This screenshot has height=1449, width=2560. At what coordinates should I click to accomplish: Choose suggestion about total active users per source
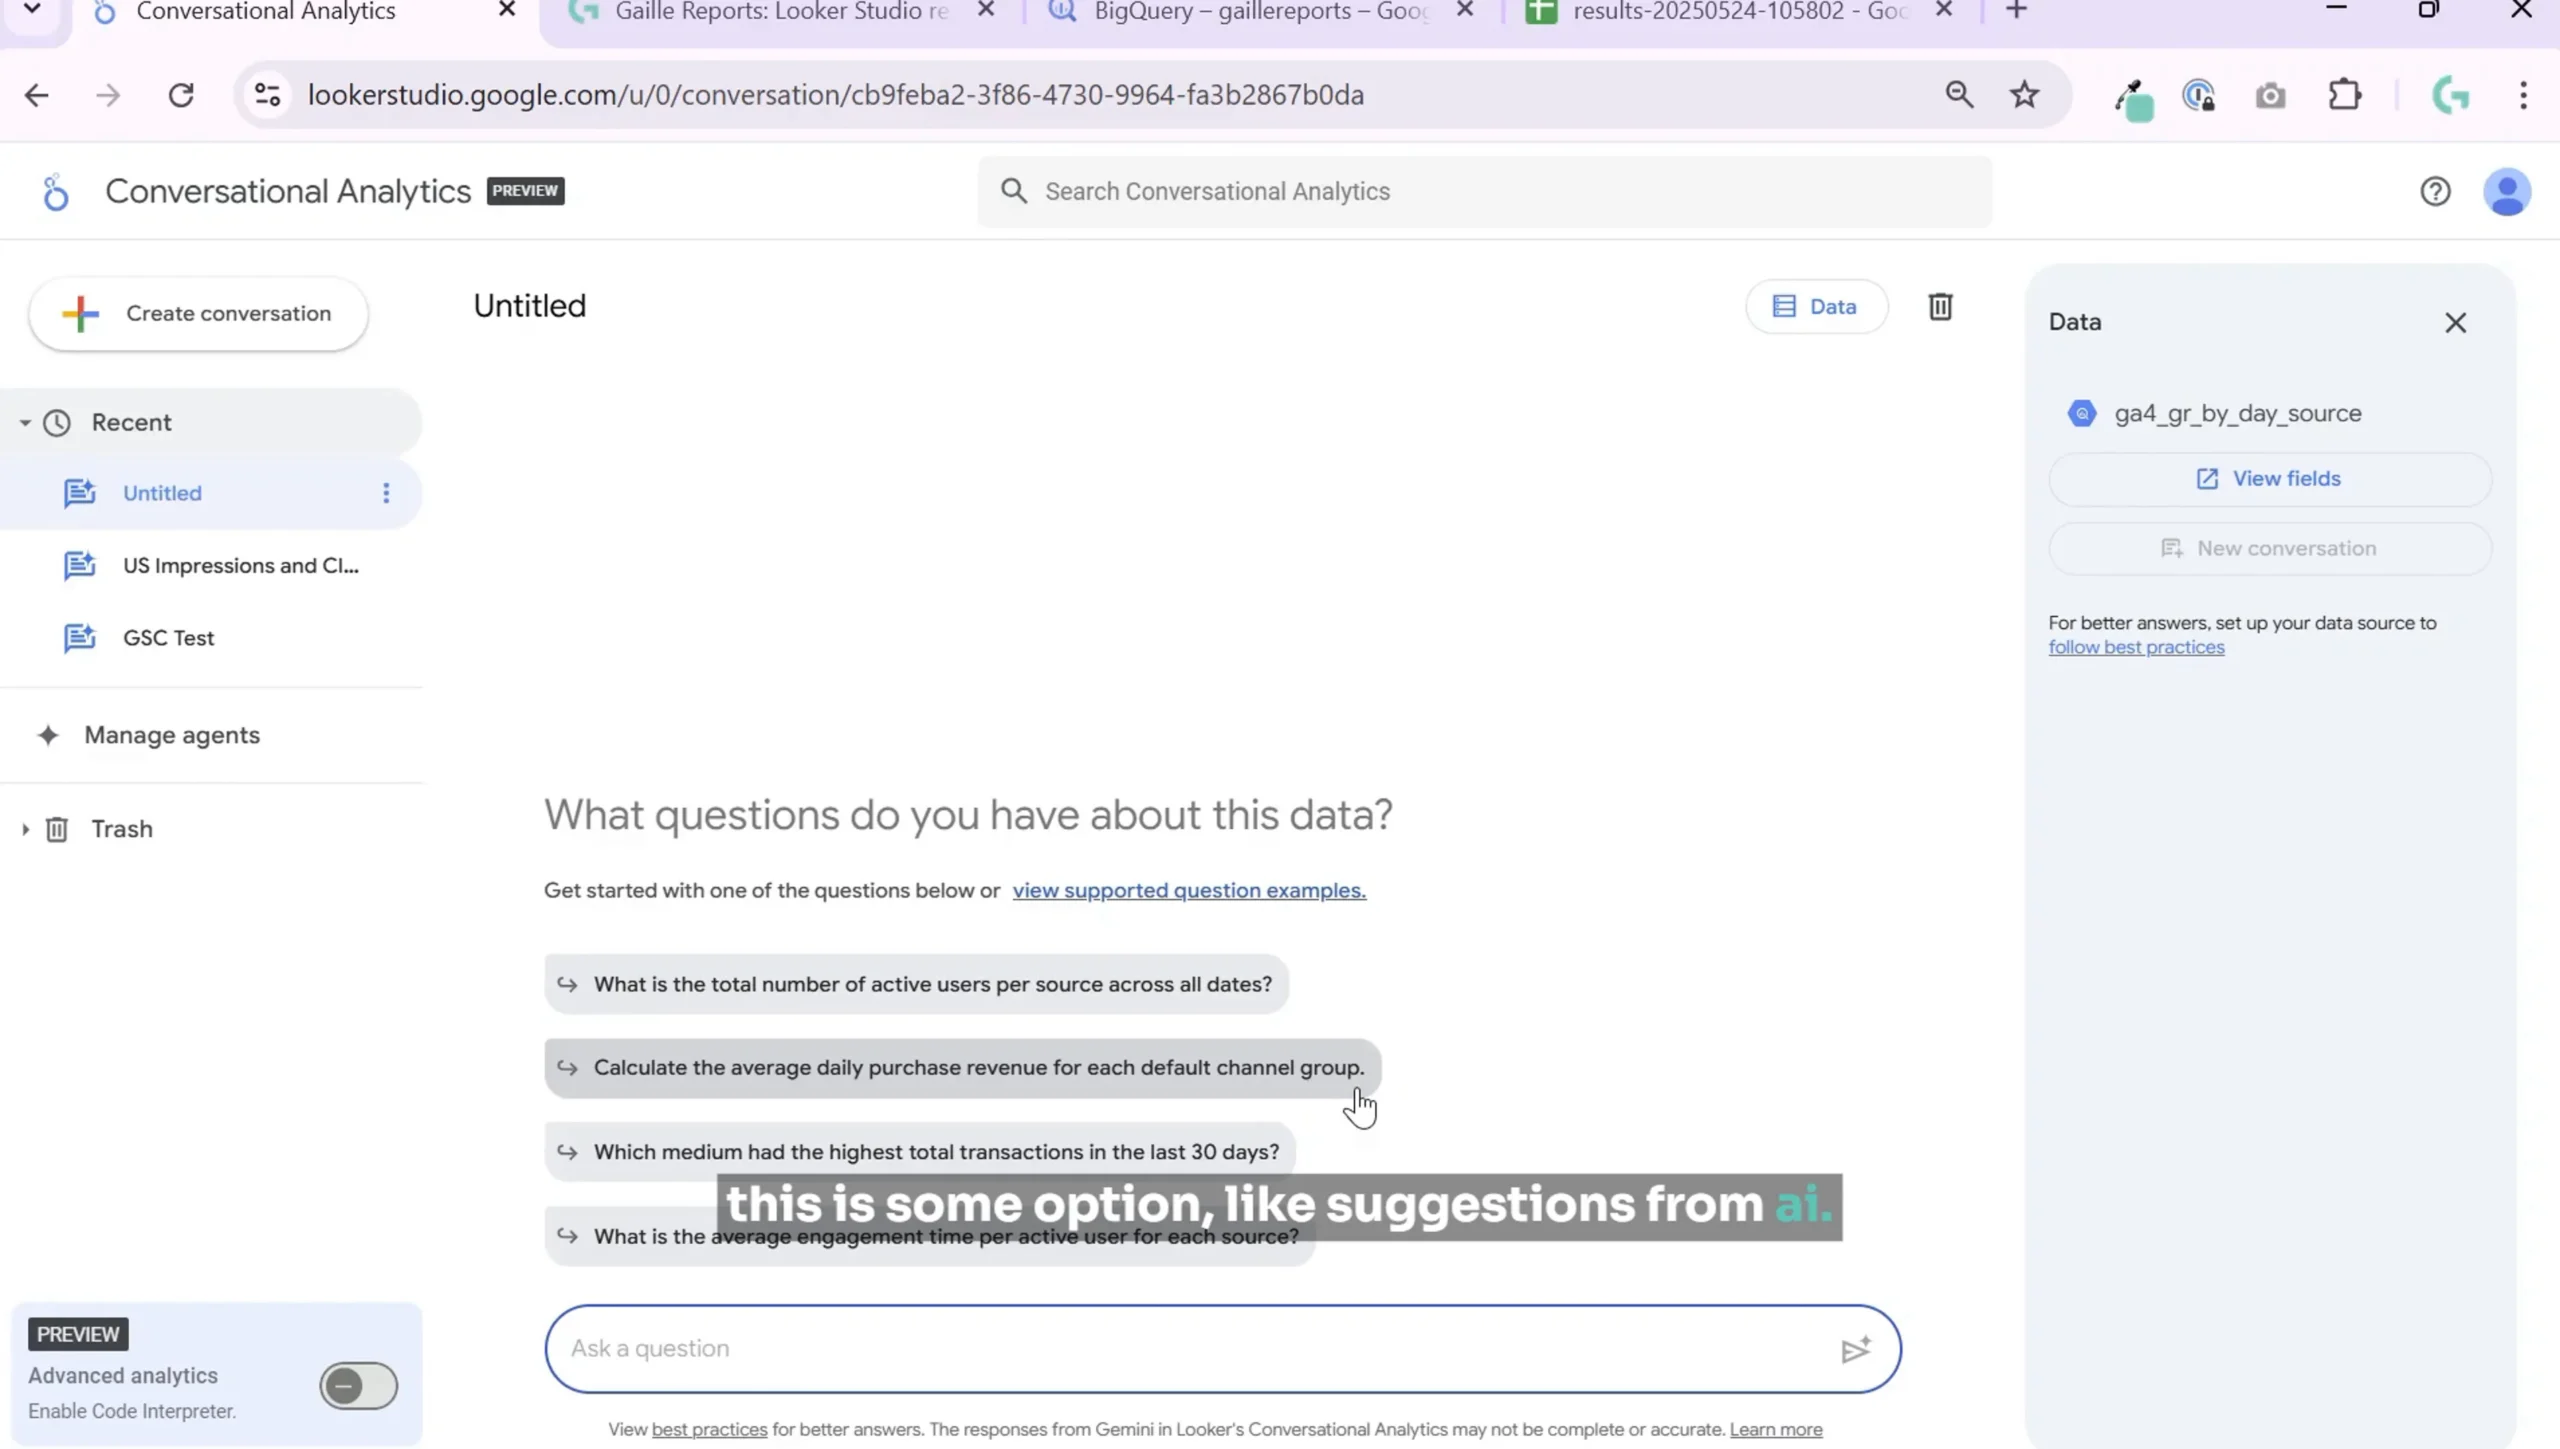coord(916,985)
